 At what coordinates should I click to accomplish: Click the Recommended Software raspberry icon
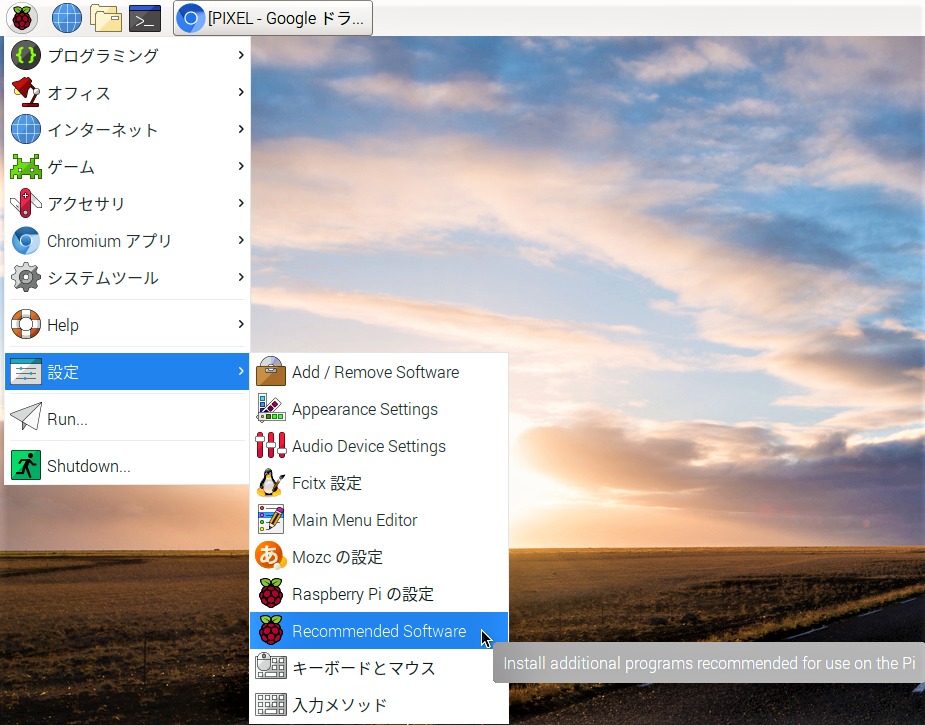(271, 630)
